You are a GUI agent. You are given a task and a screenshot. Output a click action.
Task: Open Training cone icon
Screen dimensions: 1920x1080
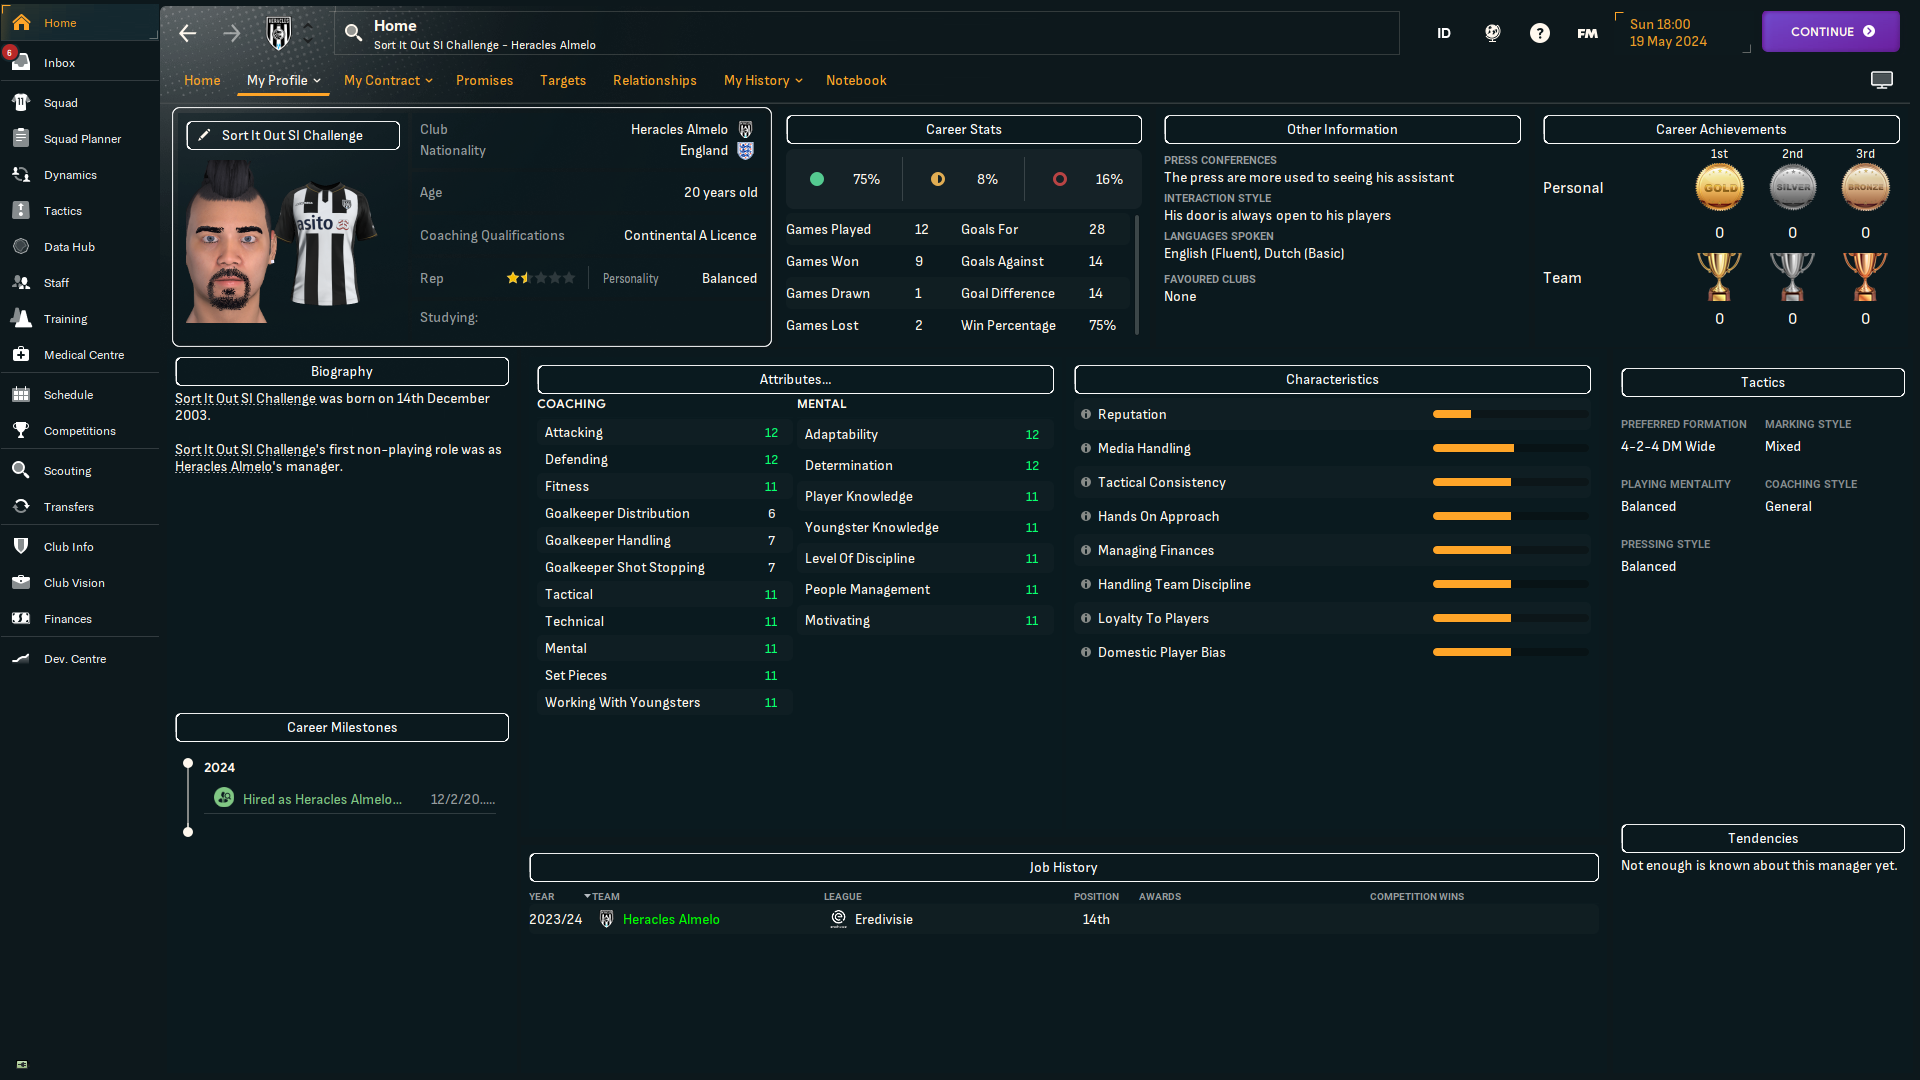21,318
